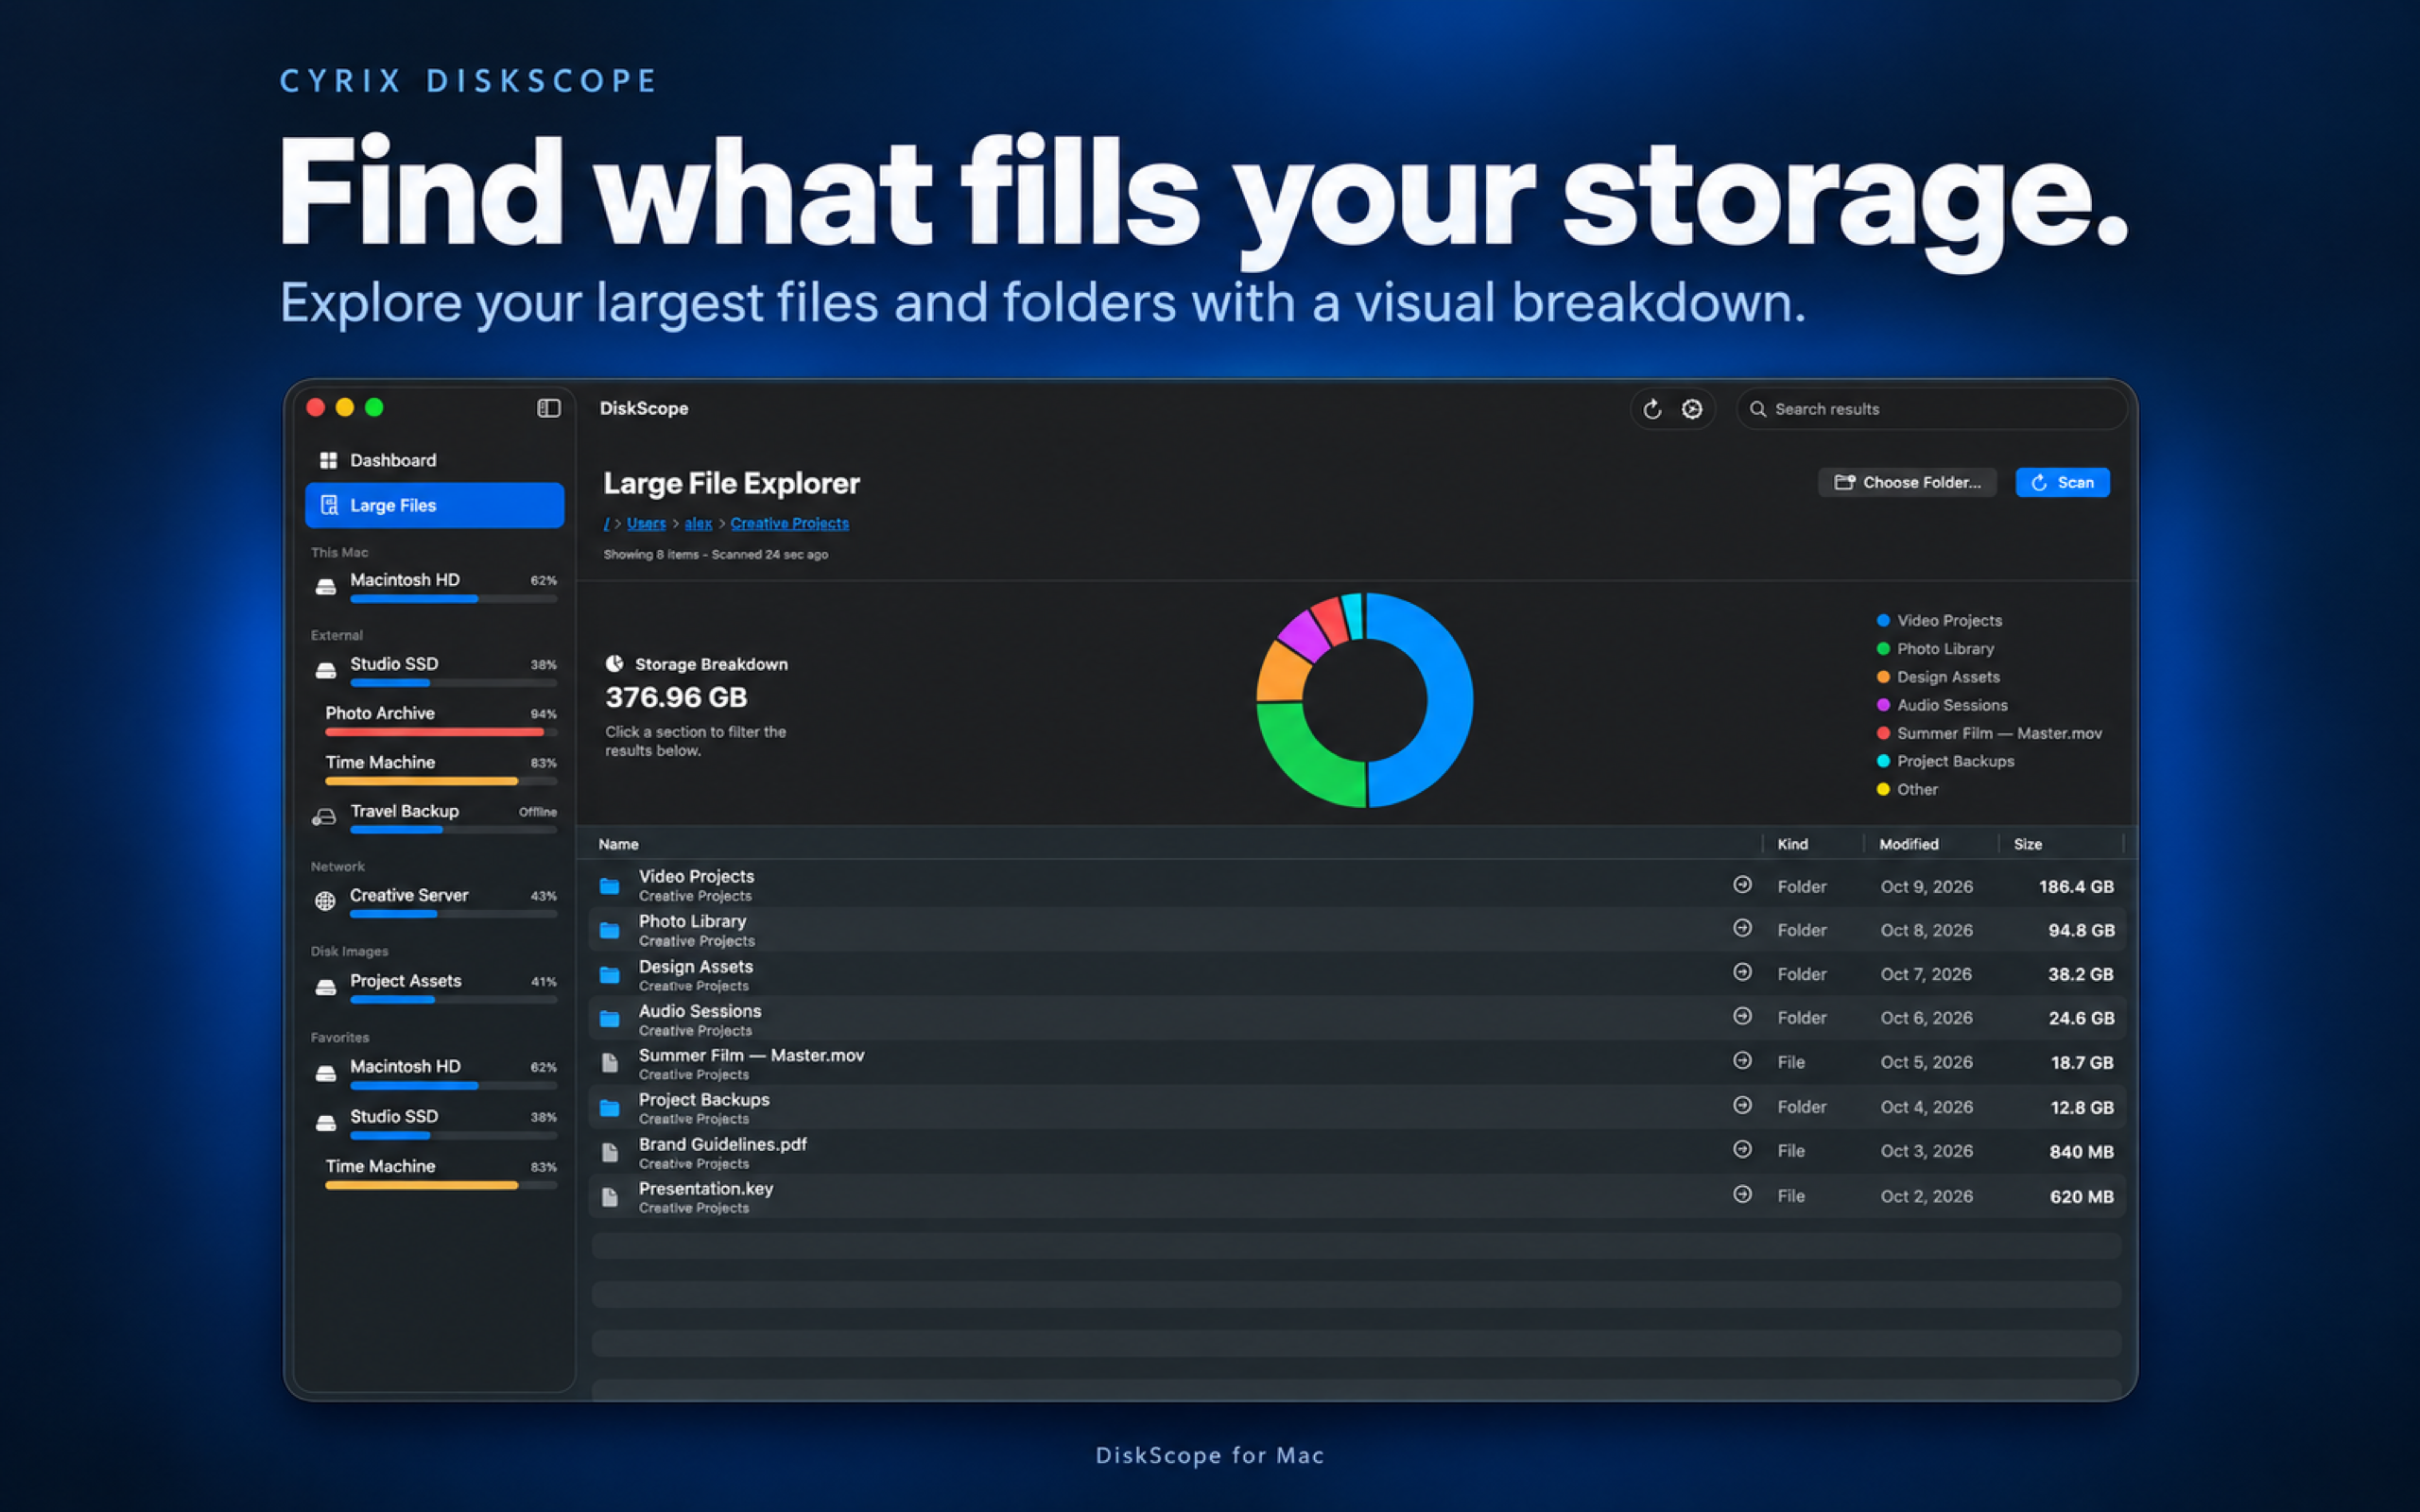
Task: Click the Storage Breakdown pie chart icon
Action: [x=615, y=664]
